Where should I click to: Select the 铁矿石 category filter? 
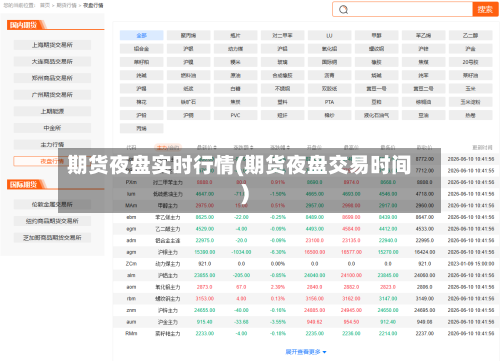click(x=188, y=102)
